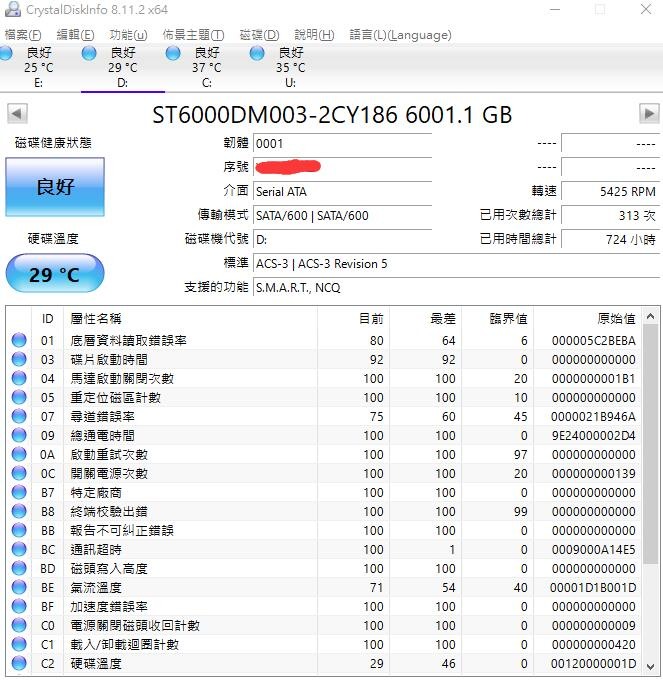
Task: Click status orb for attribute 05
Action: [19, 397]
